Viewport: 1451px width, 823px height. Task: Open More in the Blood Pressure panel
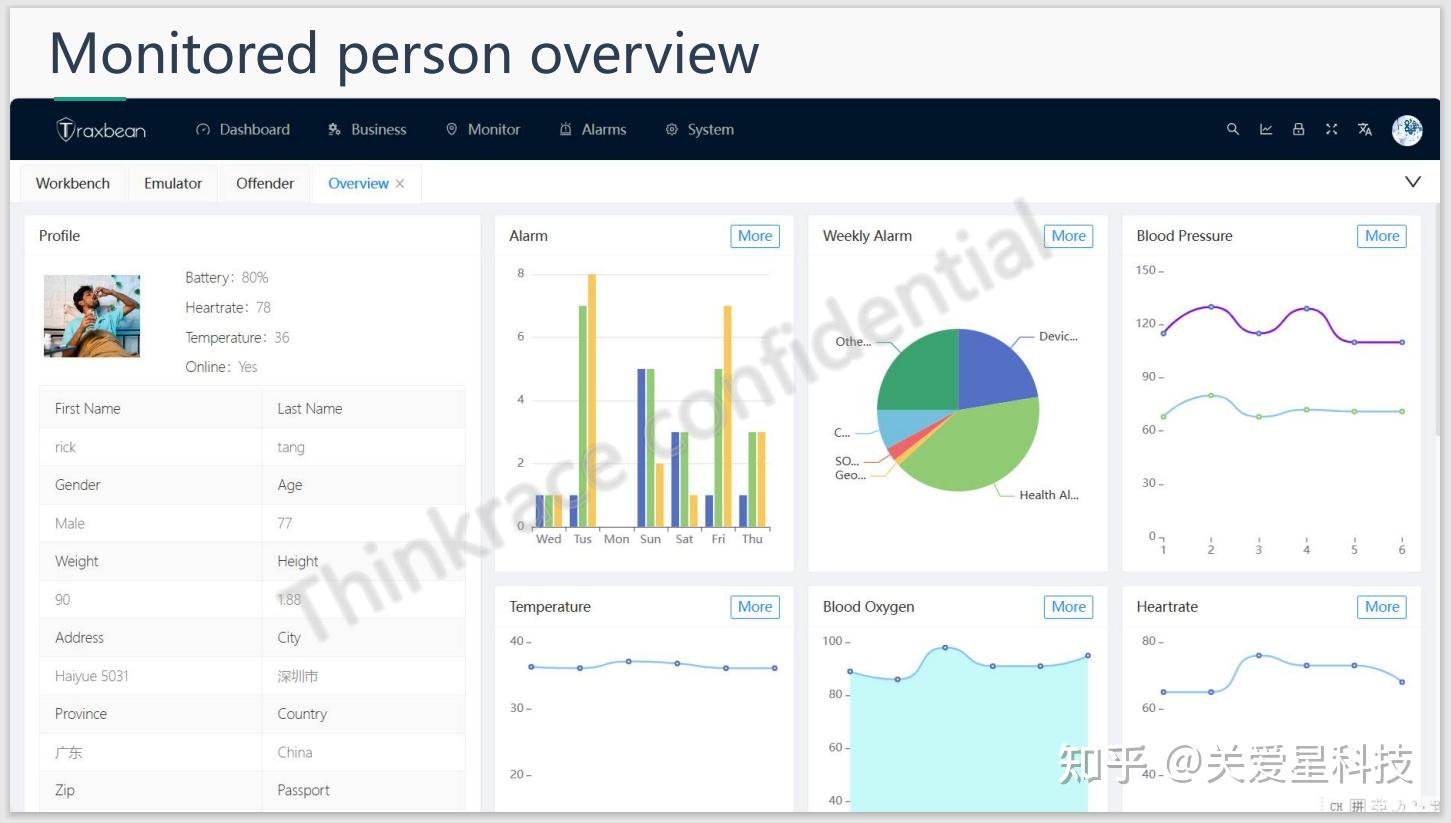1381,235
